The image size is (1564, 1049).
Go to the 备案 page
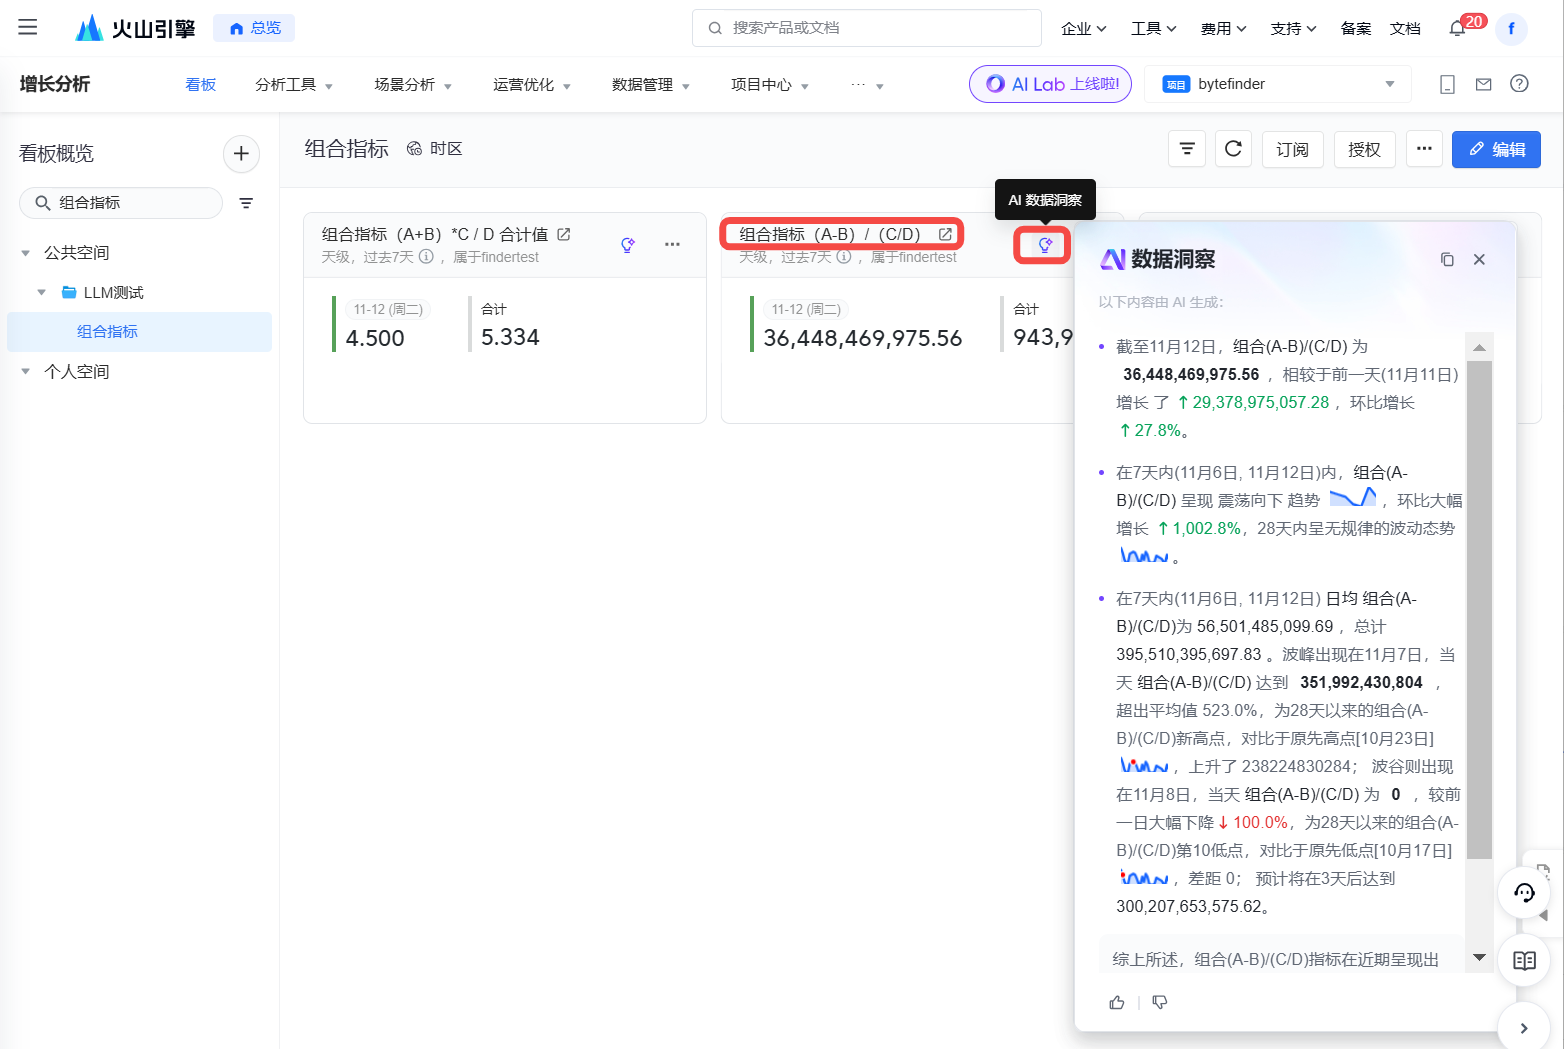(x=1356, y=28)
